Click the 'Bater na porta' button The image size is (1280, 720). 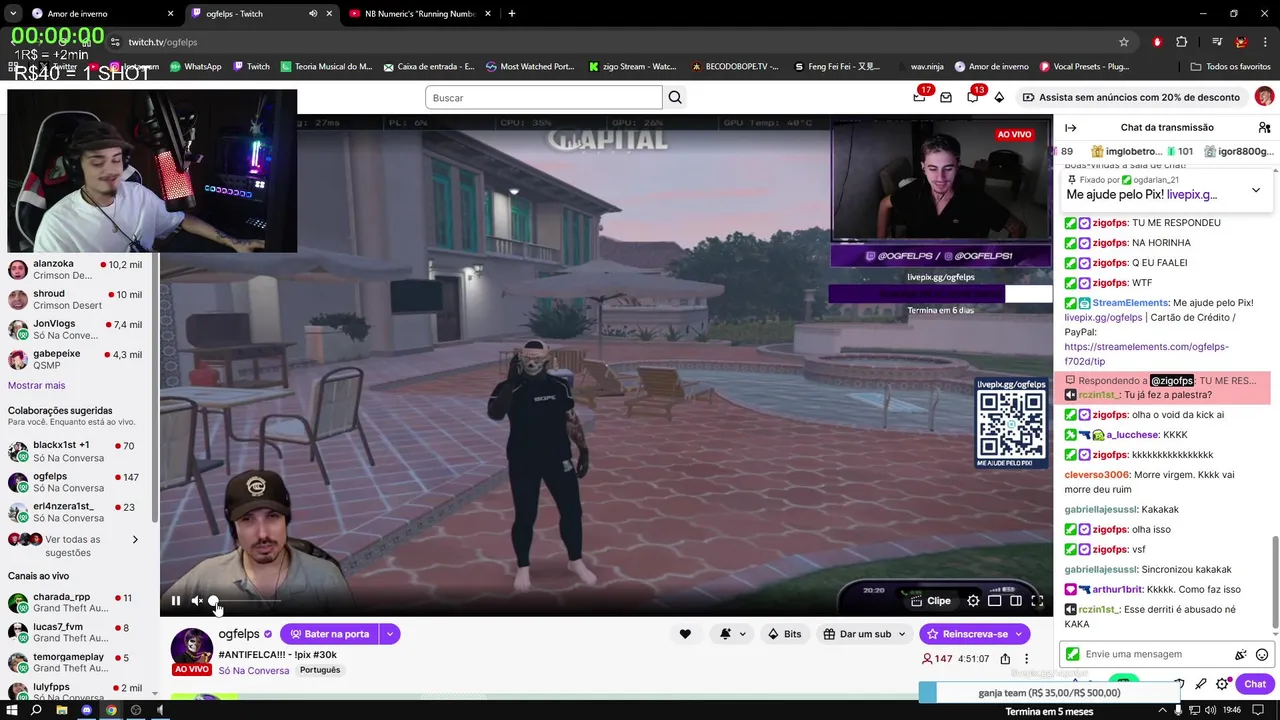click(329, 634)
